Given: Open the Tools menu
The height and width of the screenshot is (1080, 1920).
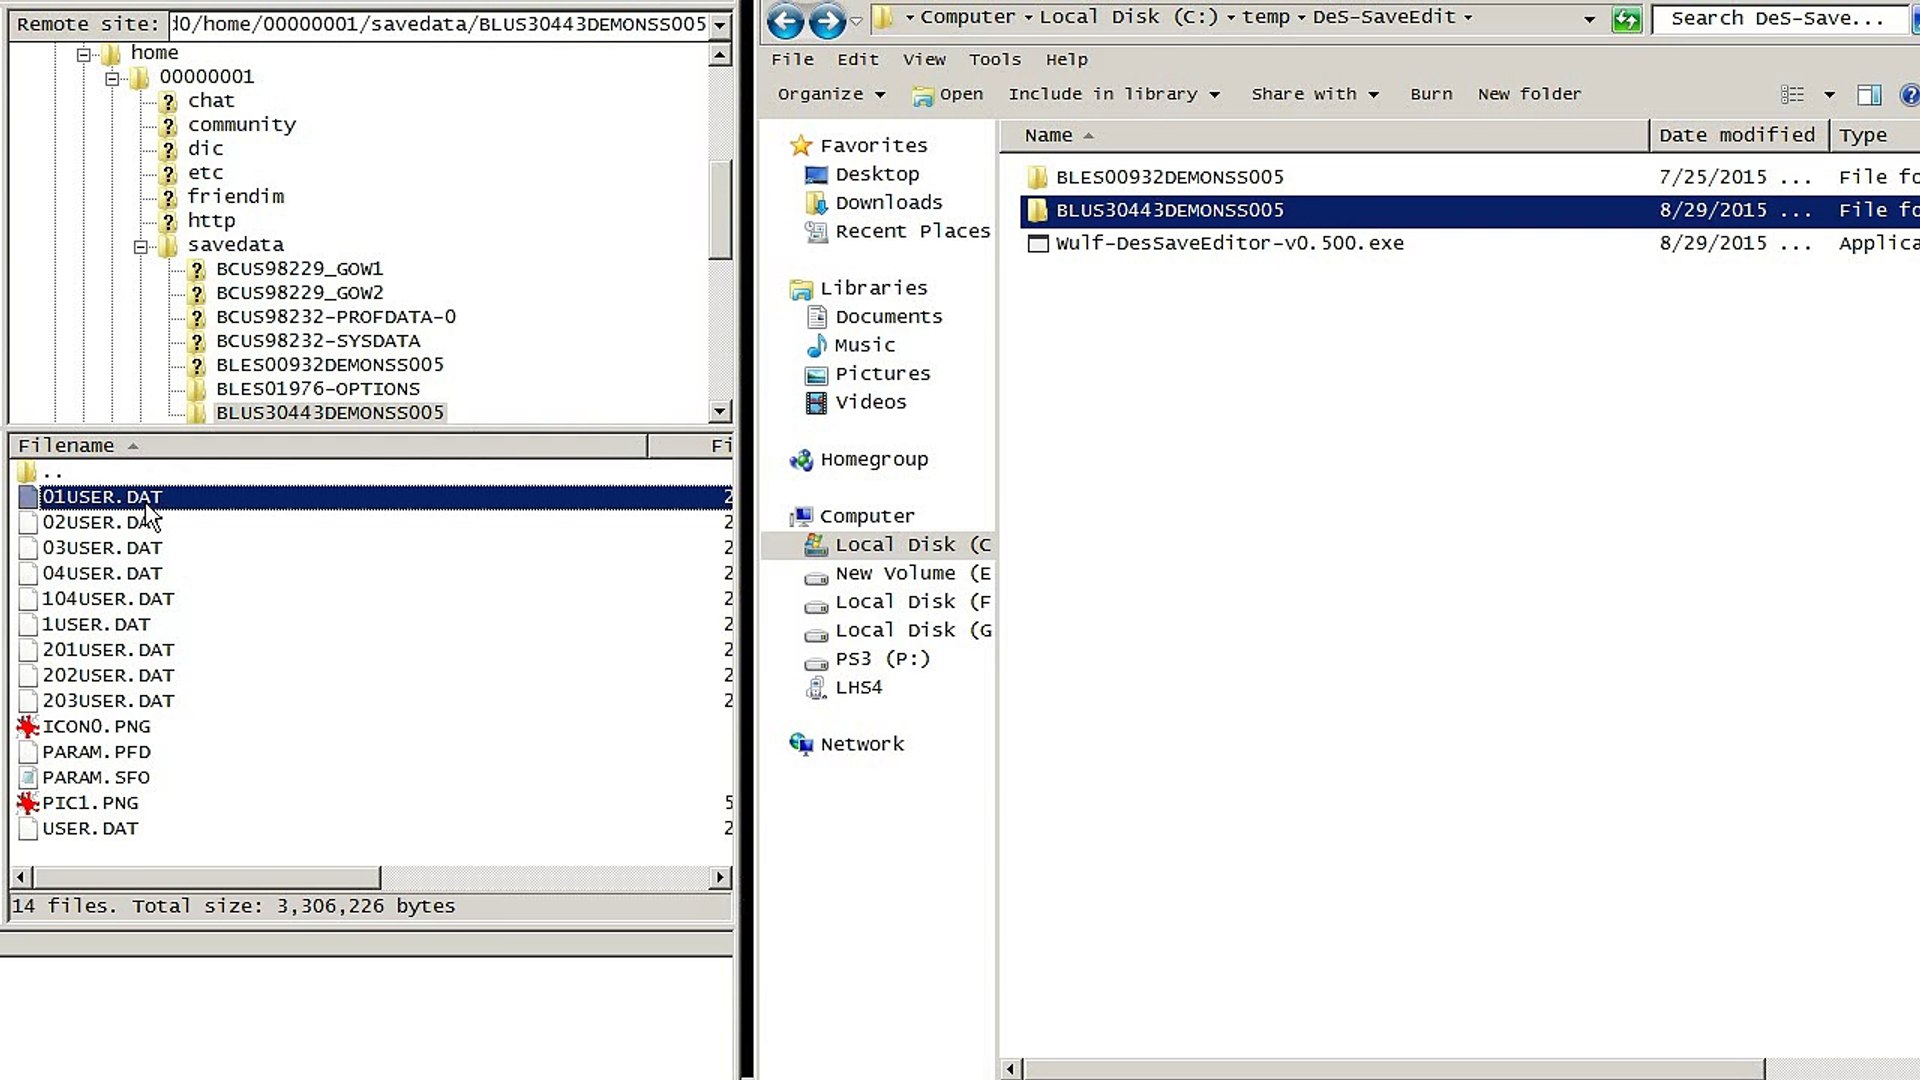Looking at the screenshot, I should [994, 60].
